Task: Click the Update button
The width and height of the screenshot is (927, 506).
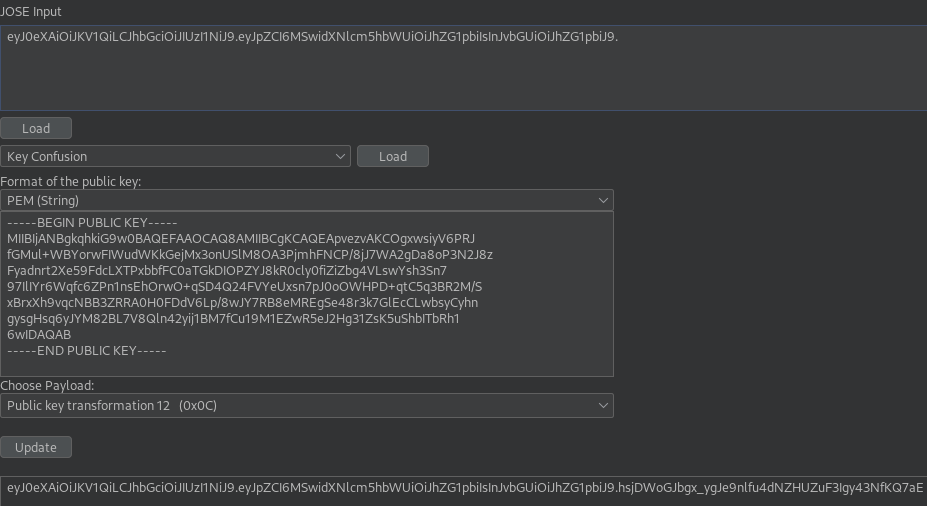Action: point(36,447)
